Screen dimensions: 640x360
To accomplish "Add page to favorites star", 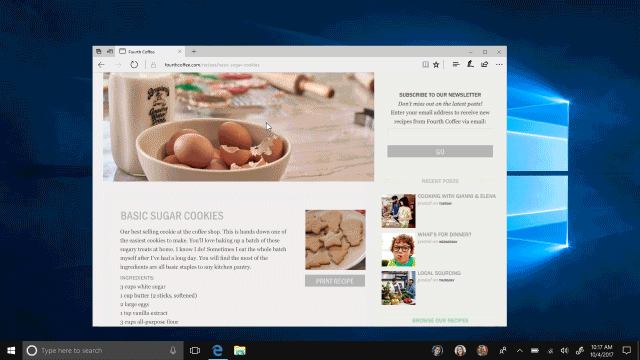I will (x=436, y=64).
